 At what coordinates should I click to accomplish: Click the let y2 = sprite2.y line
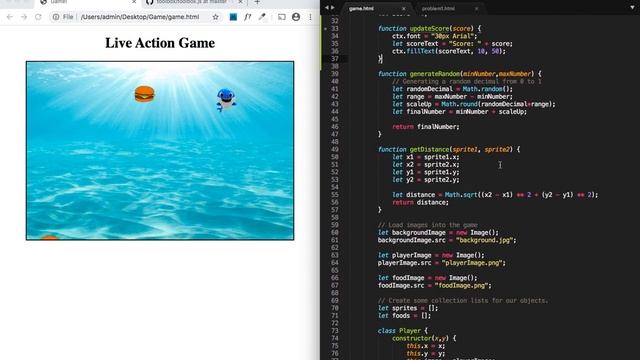click(426, 180)
